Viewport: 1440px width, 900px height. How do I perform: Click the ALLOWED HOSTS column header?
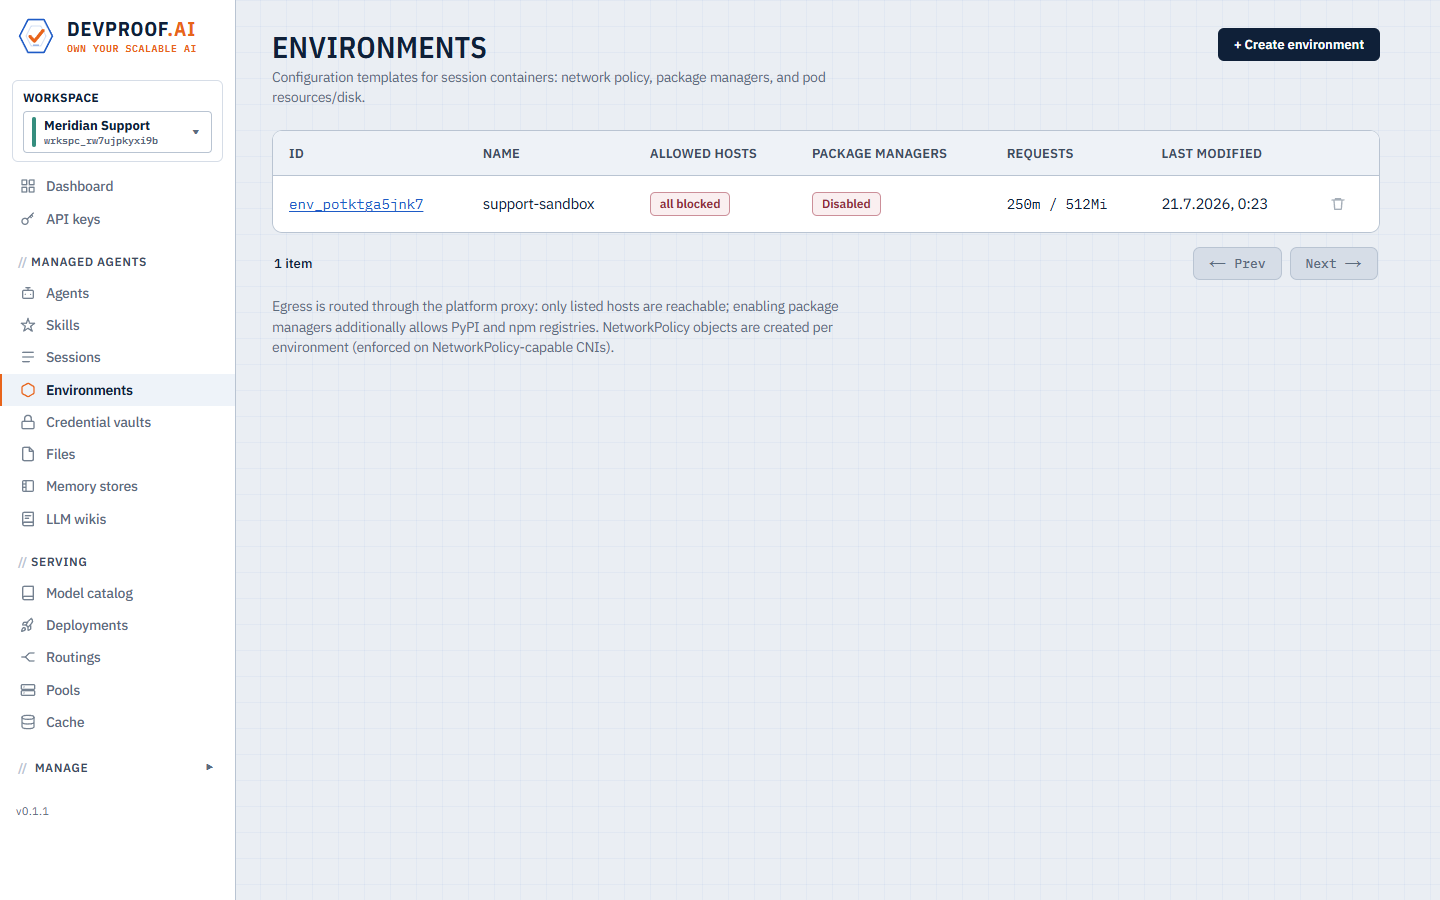pos(703,154)
